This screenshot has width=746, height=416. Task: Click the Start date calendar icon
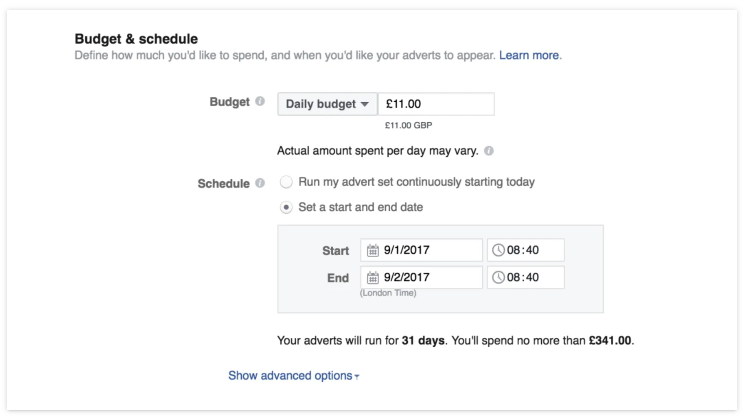[x=372, y=251]
